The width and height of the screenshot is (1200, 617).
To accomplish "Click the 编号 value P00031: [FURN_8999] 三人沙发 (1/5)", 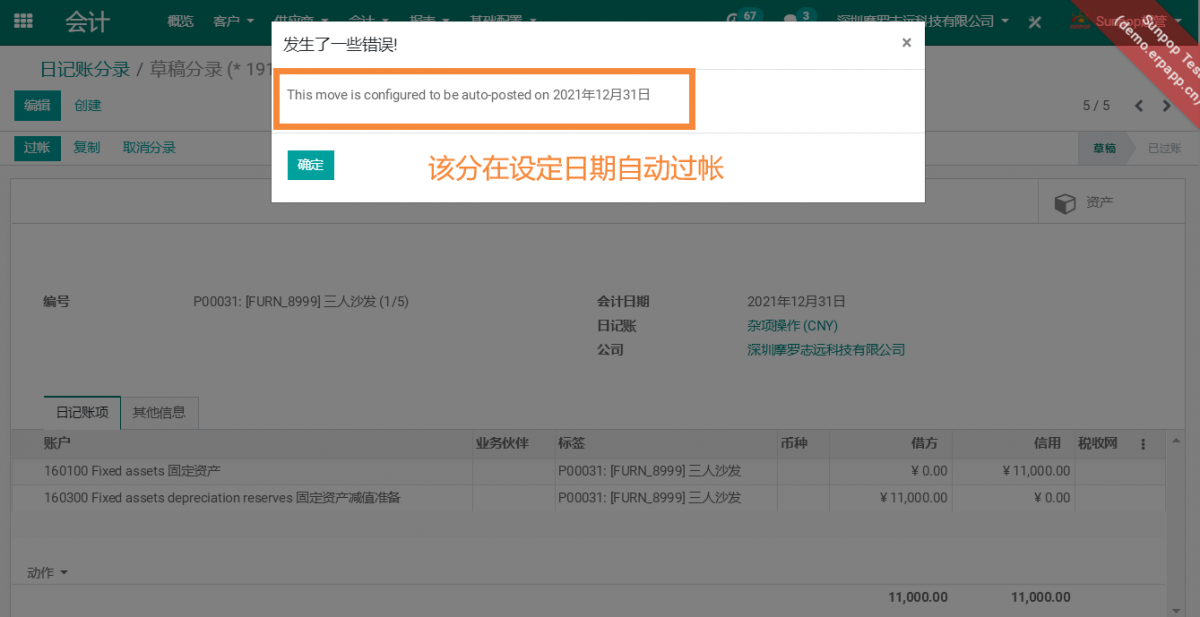I will [x=301, y=301].
